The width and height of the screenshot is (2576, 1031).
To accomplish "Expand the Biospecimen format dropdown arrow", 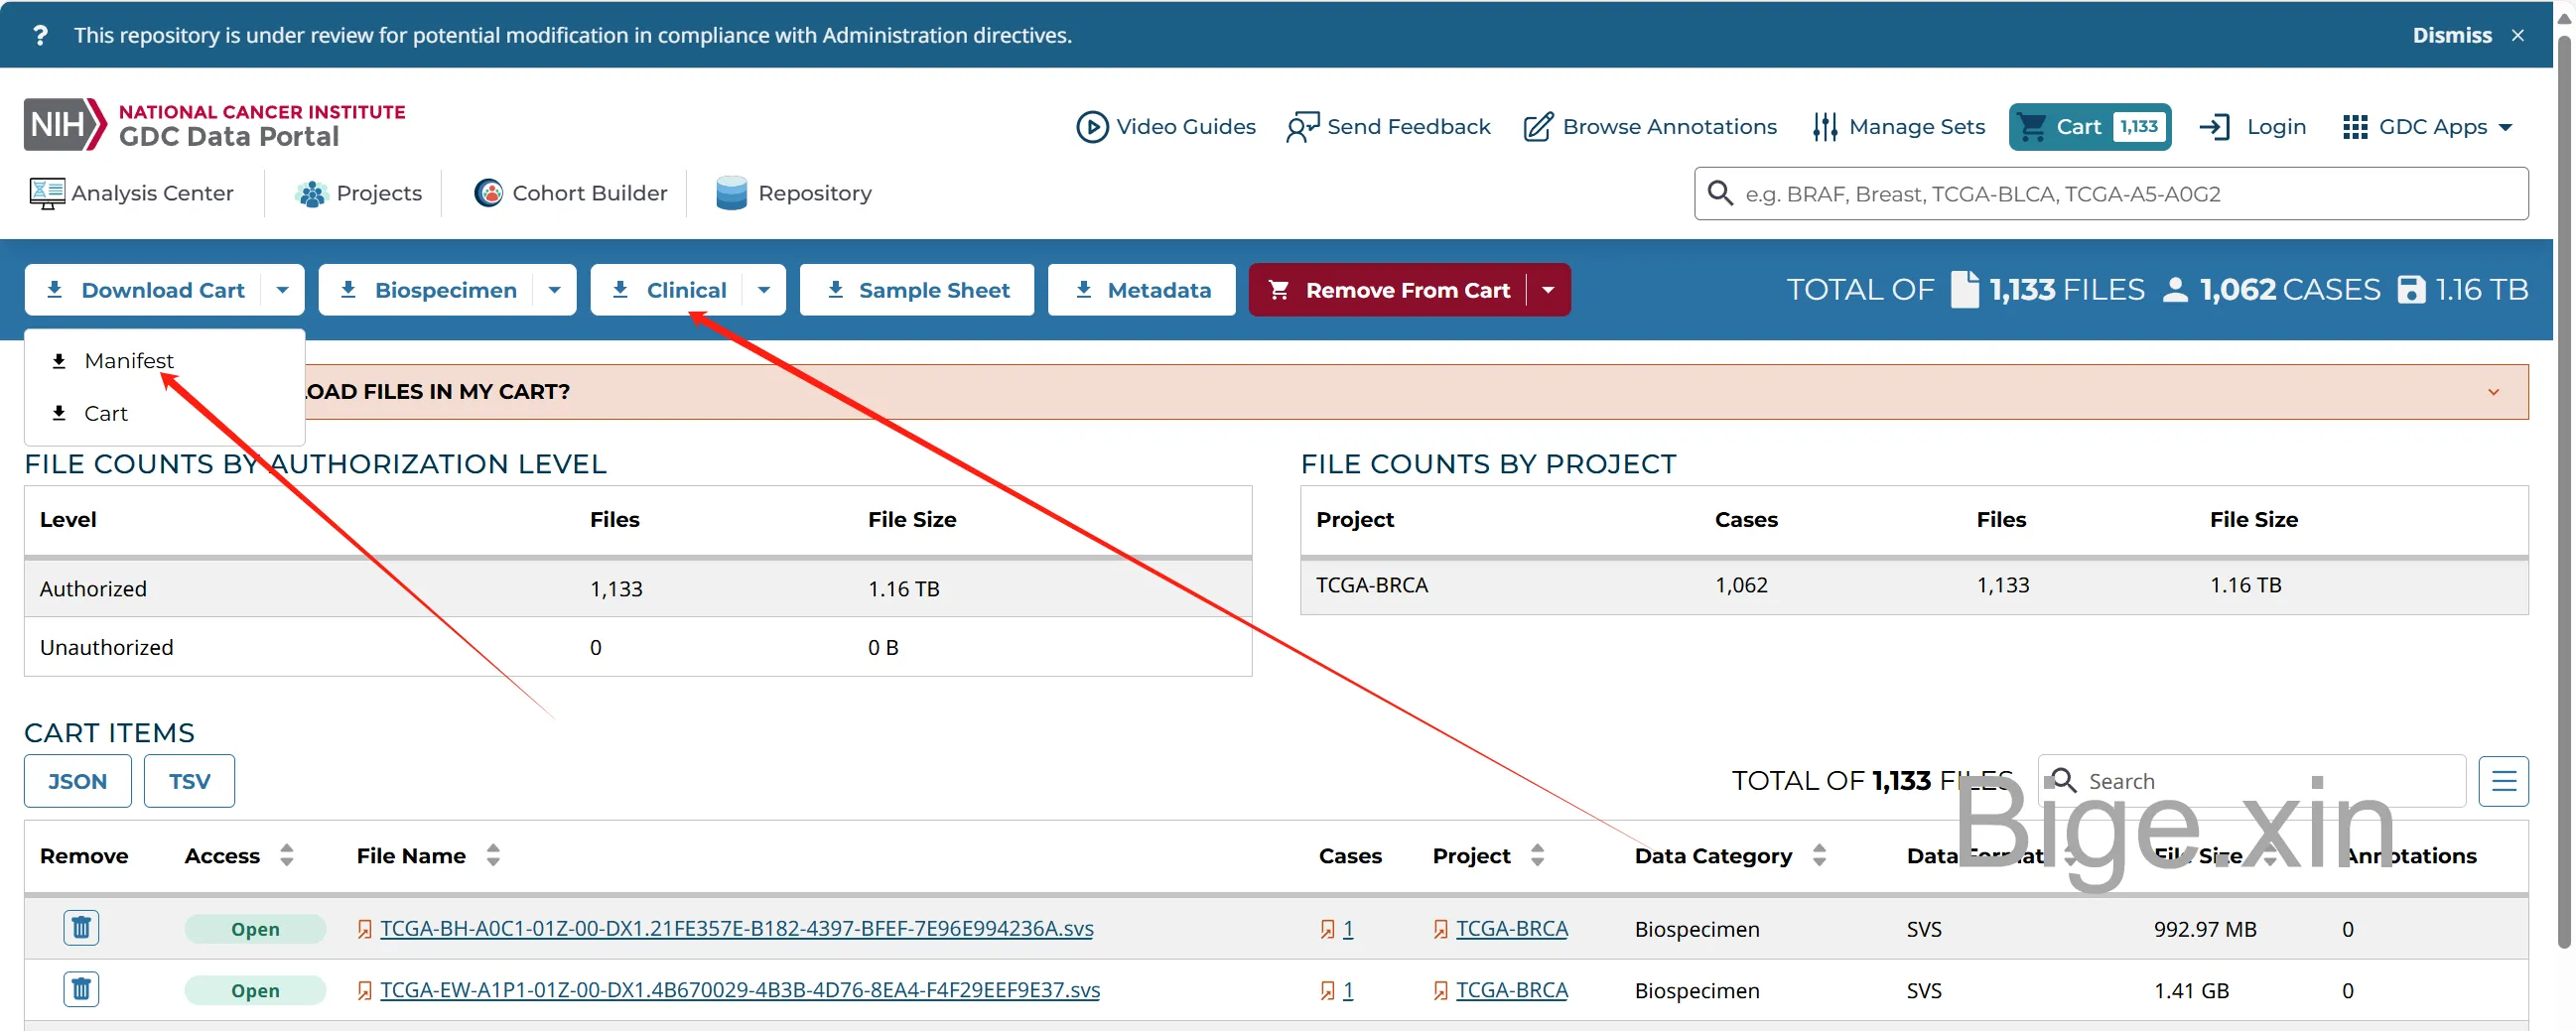I will tap(555, 290).
